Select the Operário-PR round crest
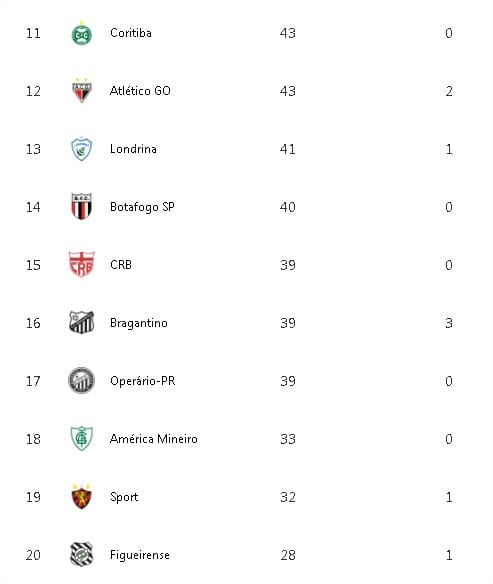The height and width of the screenshot is (584, 493). 82,380
